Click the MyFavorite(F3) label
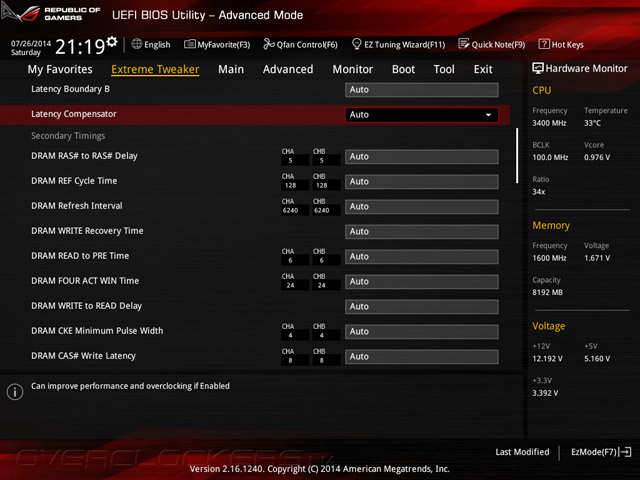 (x=224, y=44)
